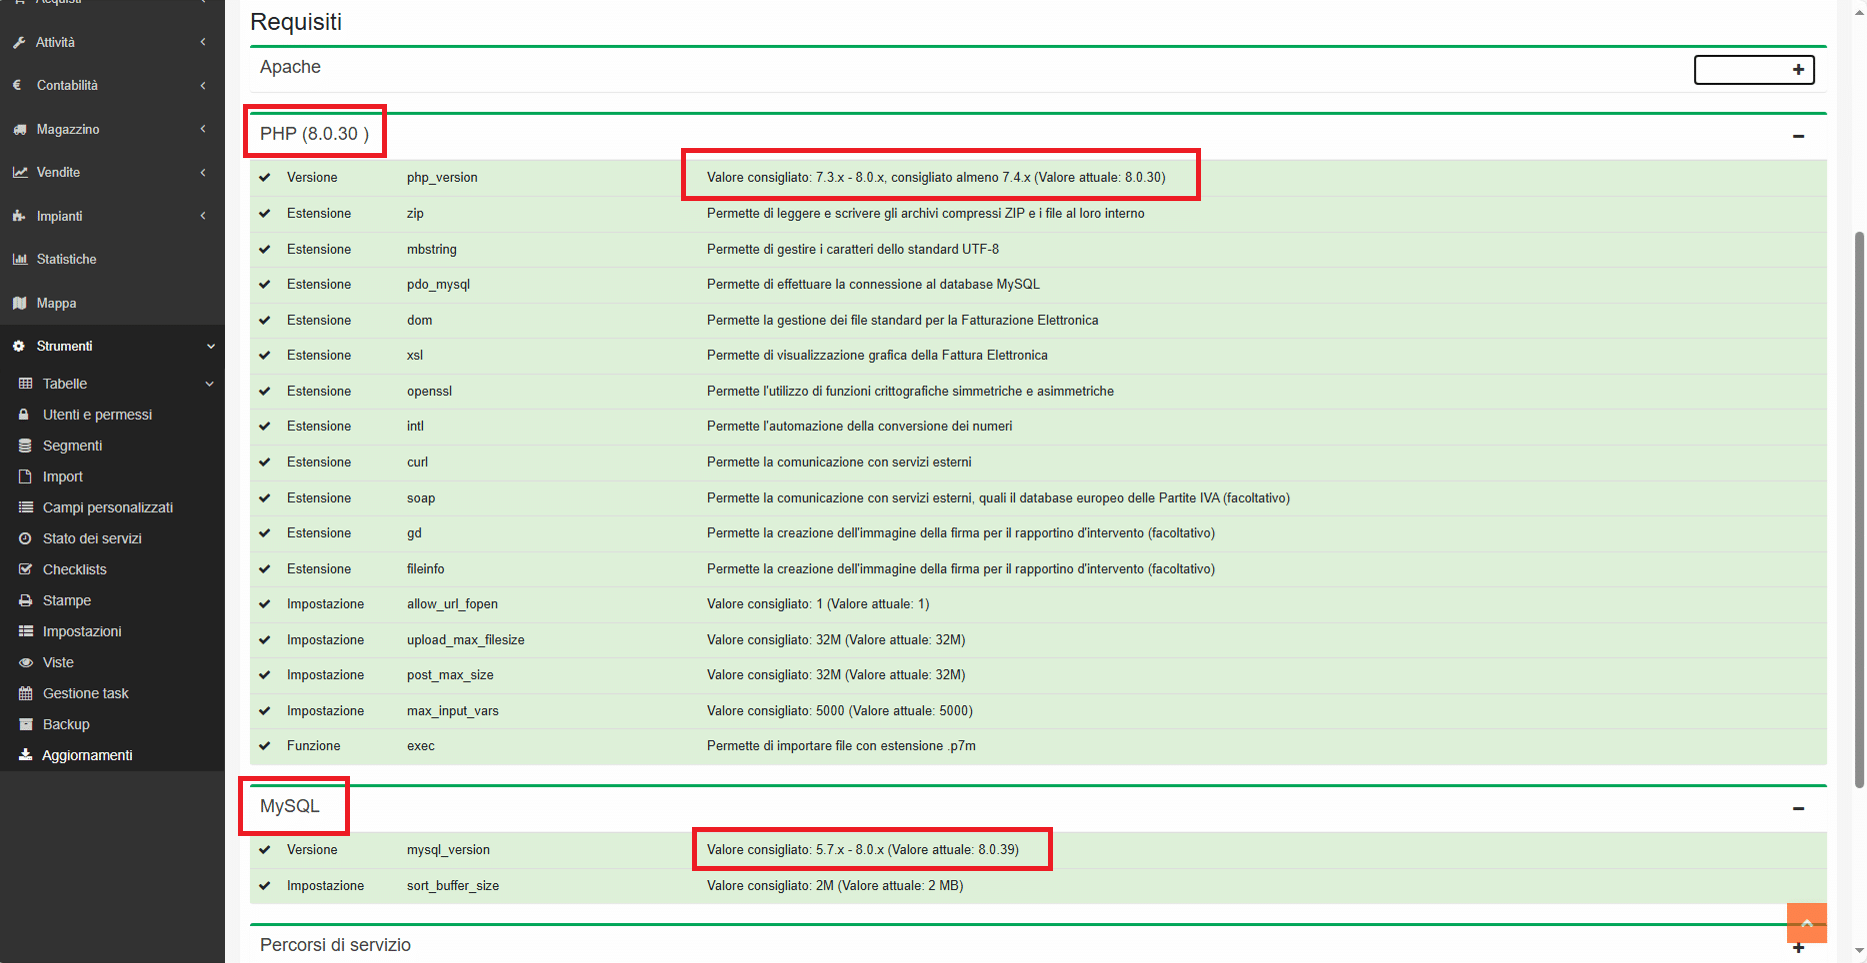Click the Impostazioni list icon

26,632
